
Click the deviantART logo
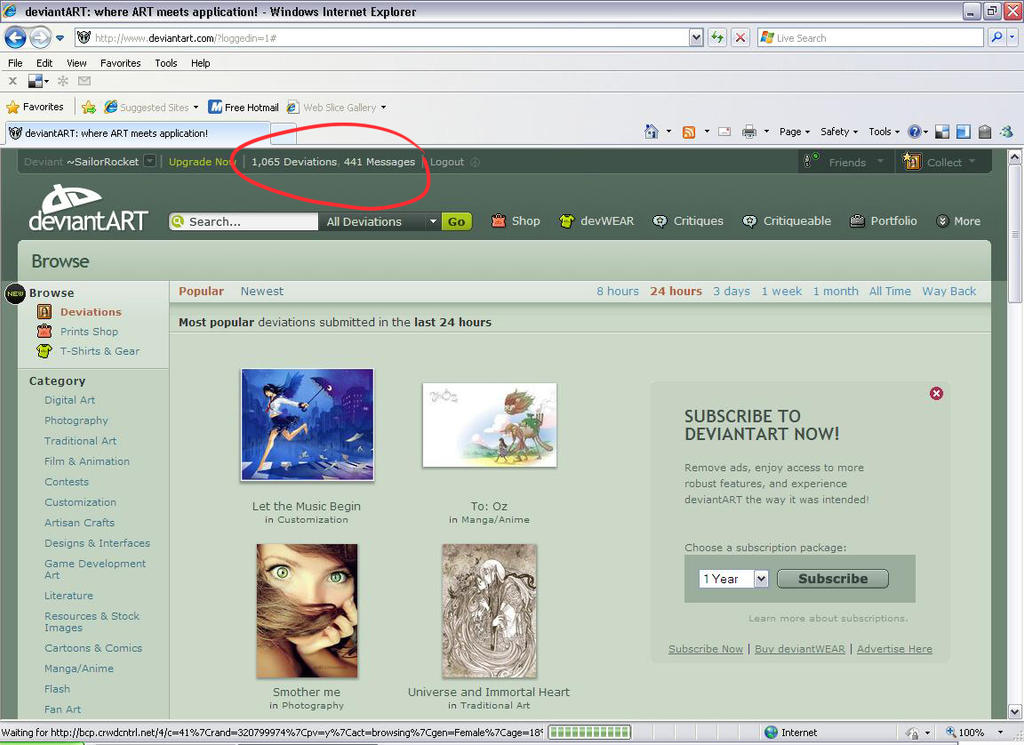point(88,208)
